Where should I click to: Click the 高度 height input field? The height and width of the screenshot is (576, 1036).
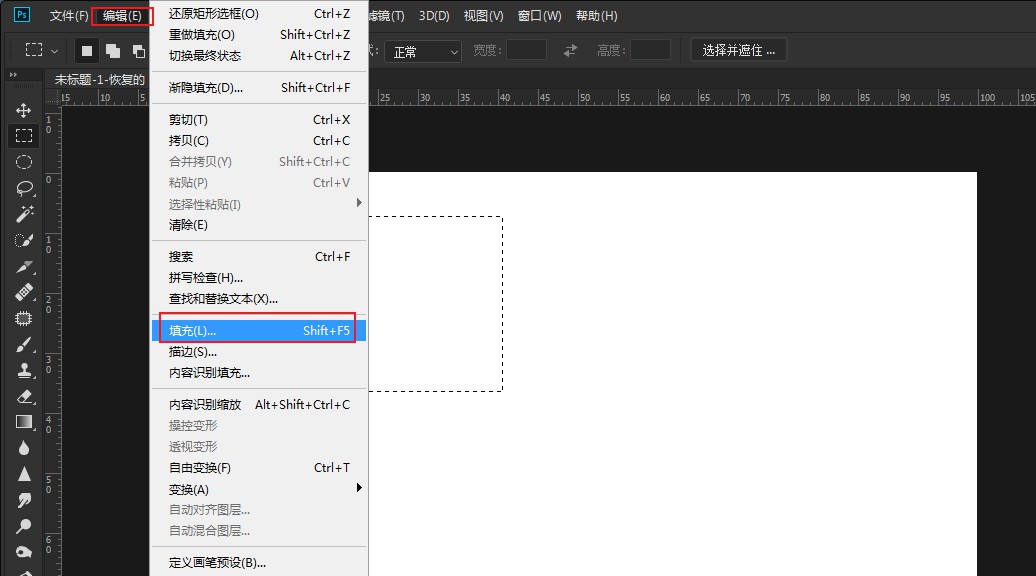point(650,50)
